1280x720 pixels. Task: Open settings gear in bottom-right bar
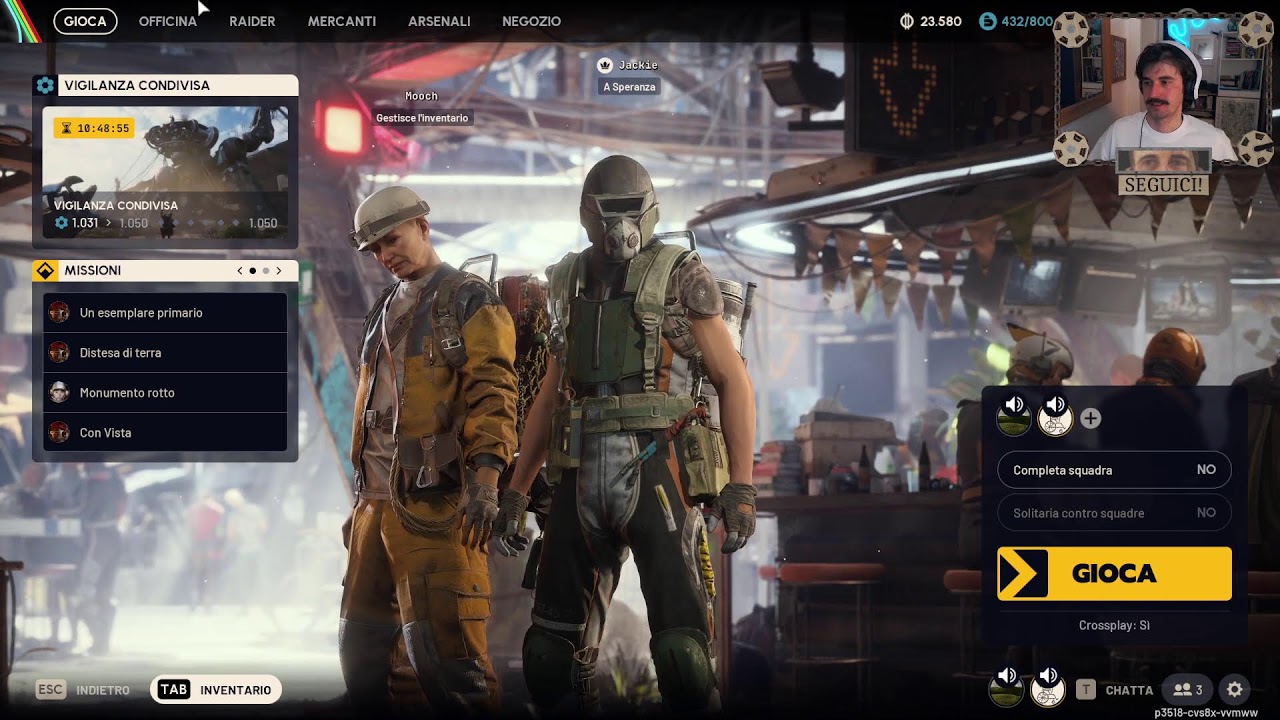pyautogui.click(x=1235, y=689)
